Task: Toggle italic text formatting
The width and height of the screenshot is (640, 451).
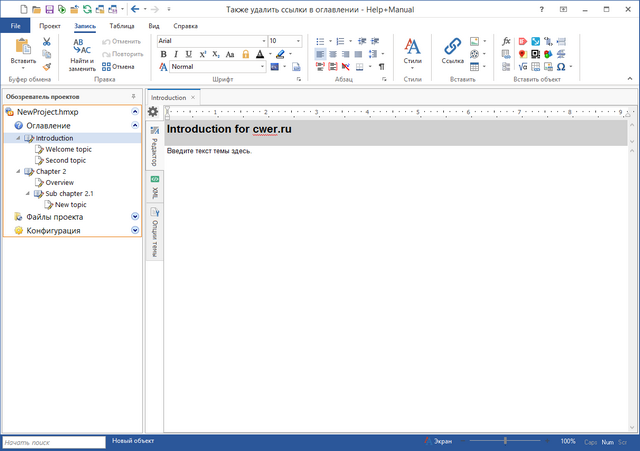Action: (176, 54)
